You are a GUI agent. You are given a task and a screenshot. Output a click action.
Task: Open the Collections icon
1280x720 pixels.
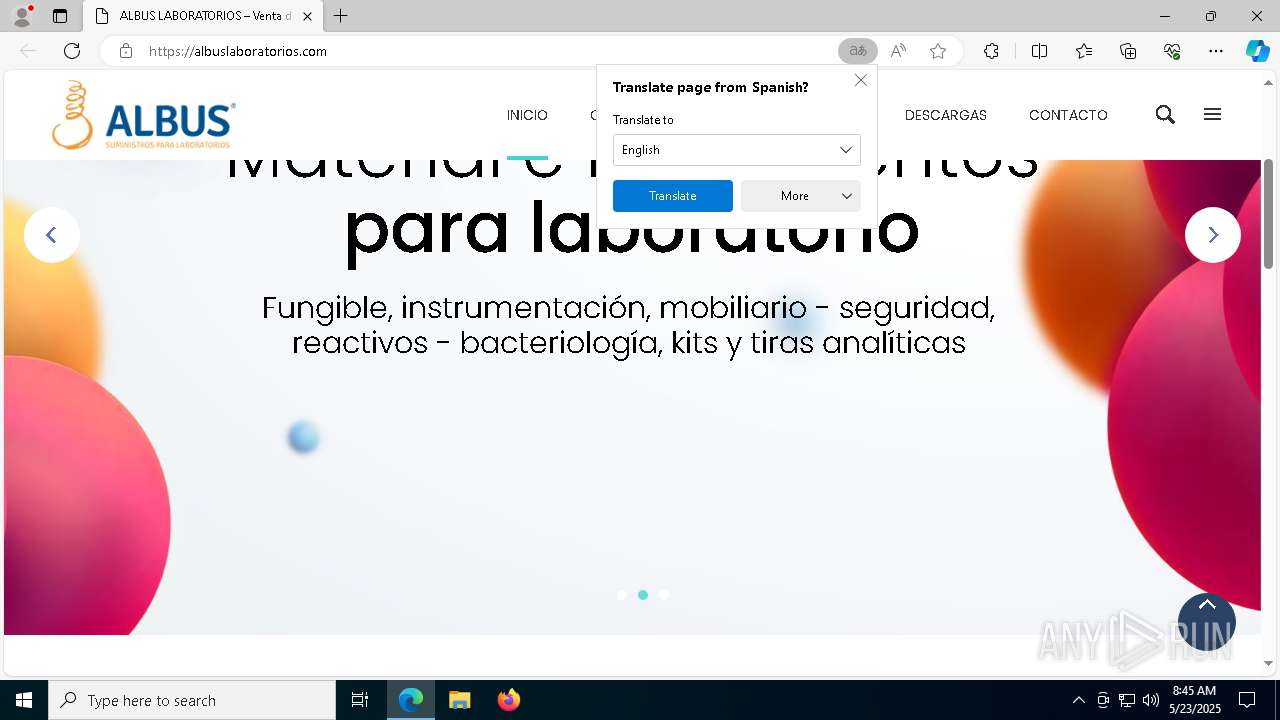tap(1128, 51)
